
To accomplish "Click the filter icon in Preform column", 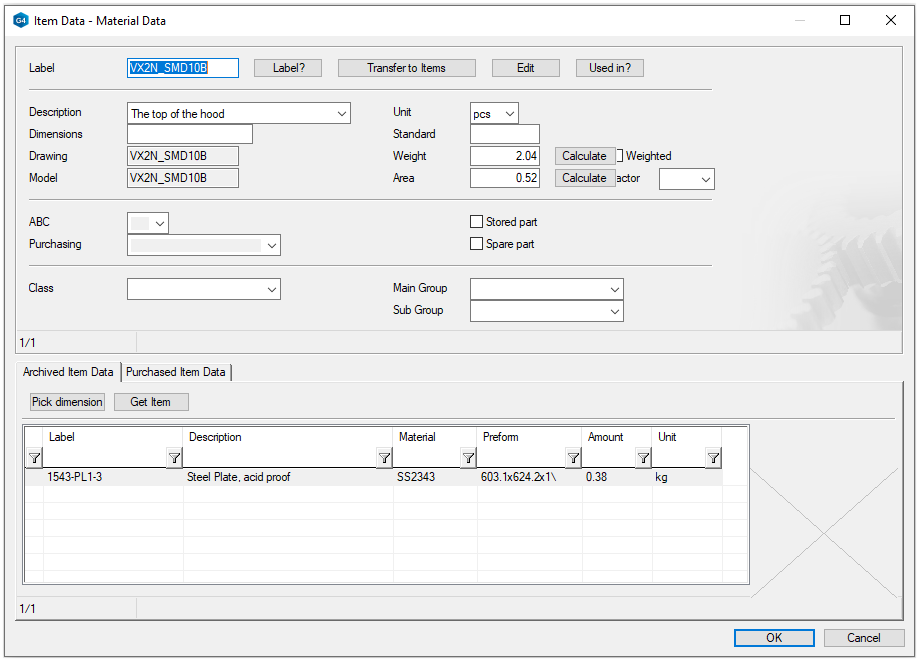I will coord(573,458).
